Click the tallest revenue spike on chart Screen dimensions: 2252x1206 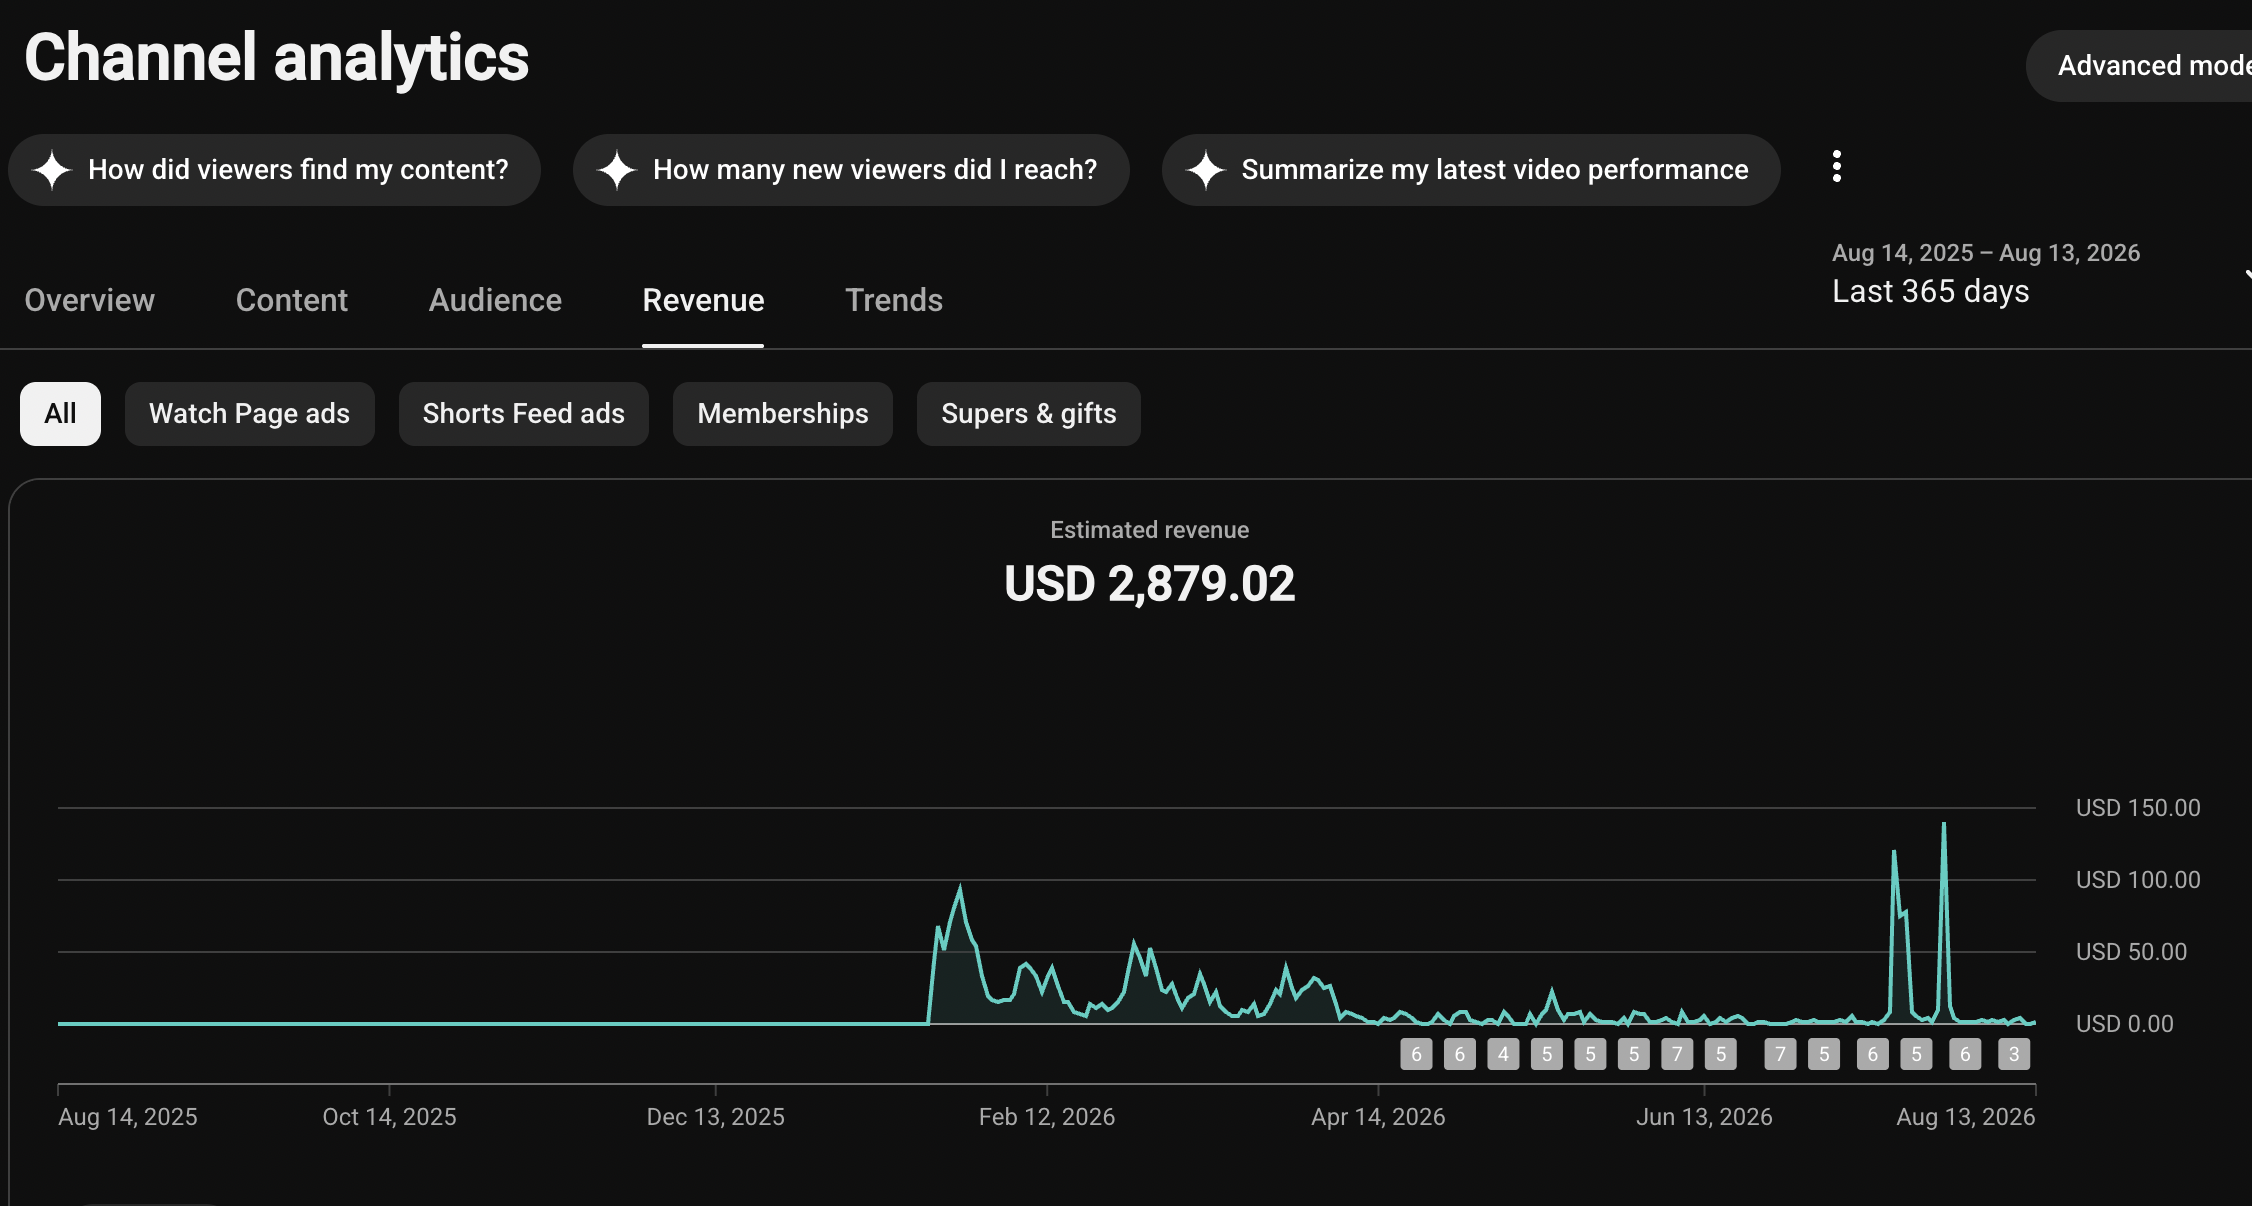1944,826
